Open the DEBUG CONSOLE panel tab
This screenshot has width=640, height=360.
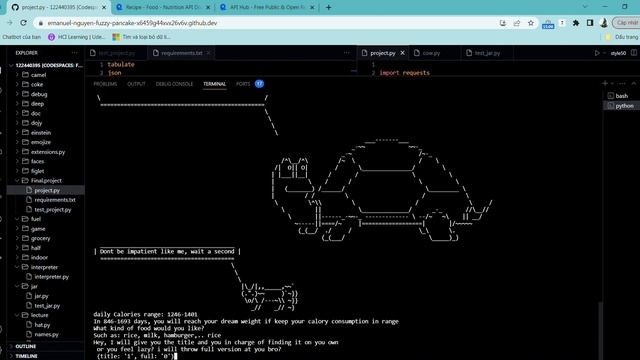pos(174,84)
